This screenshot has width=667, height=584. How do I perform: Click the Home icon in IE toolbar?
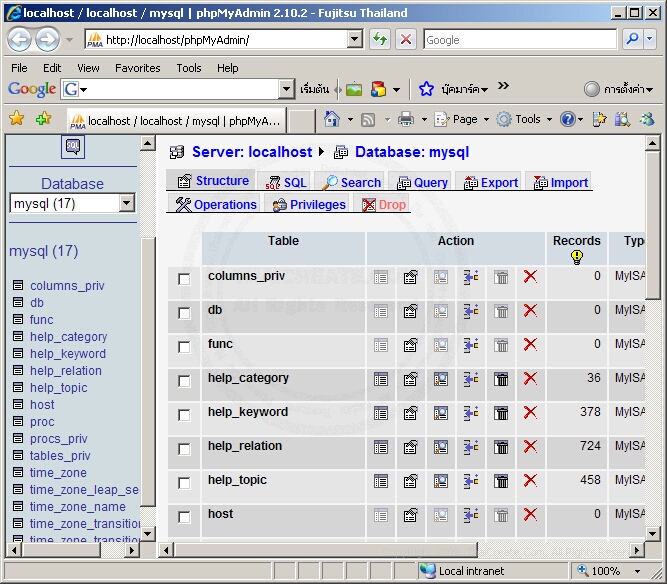(x=331, y=120)
